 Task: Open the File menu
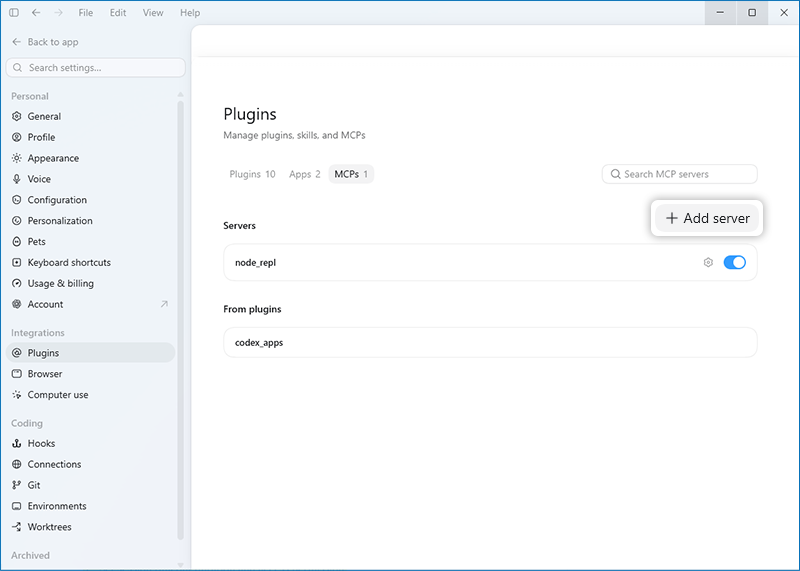click(86, 13)
